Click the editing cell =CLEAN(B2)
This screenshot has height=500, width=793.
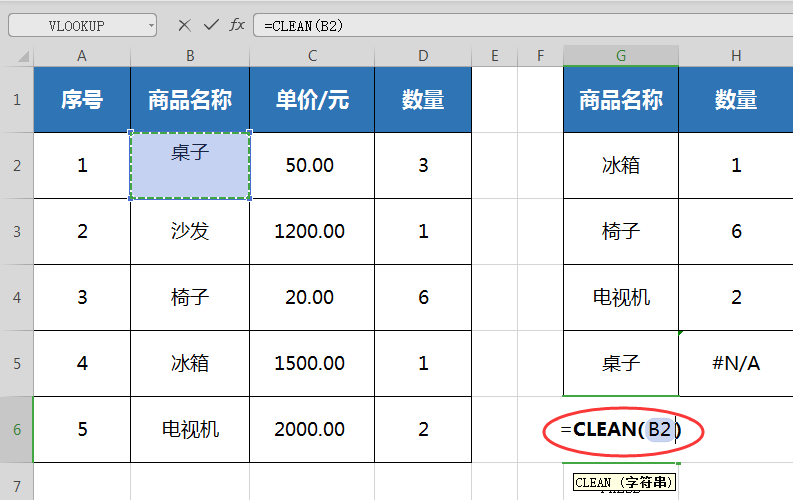coord(621,430)
